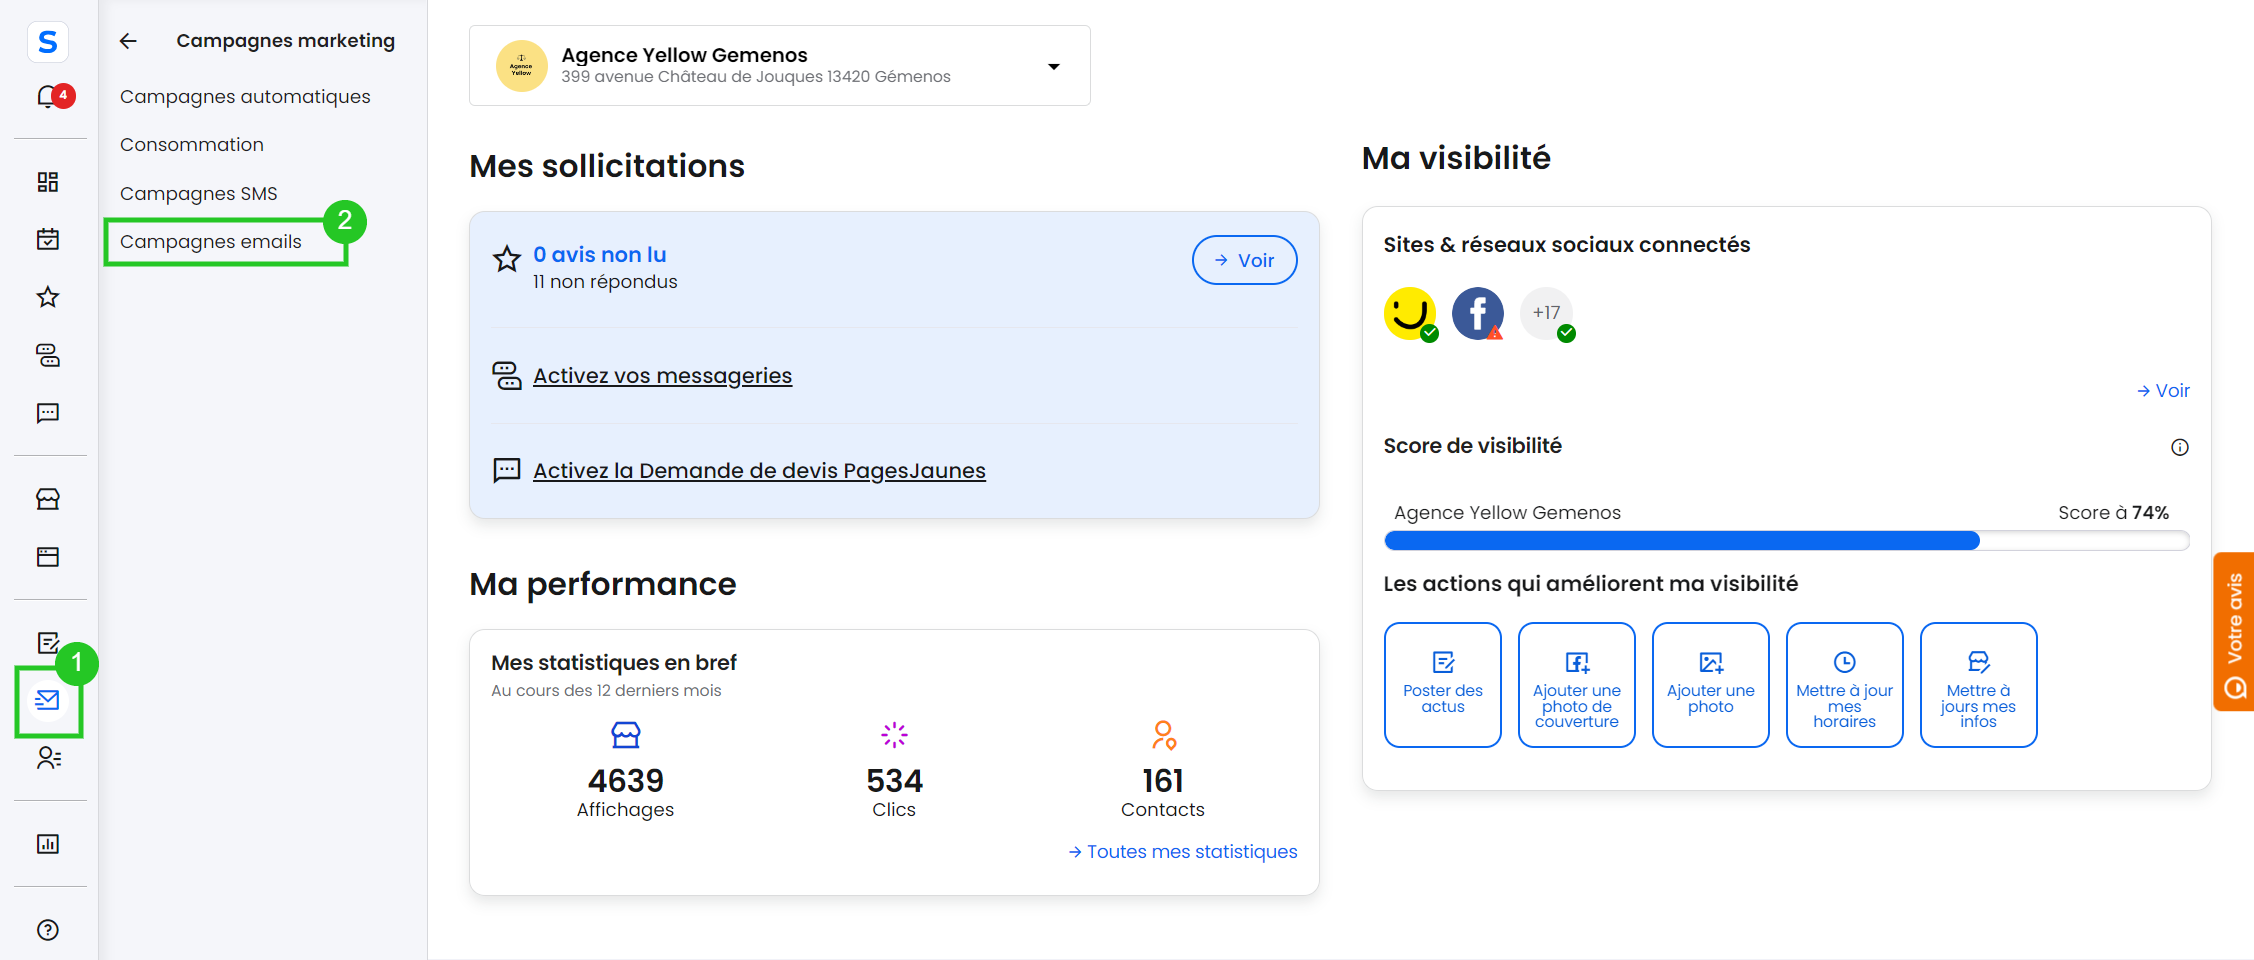
Task: Click the visibility score progress bar
Action: pos(1787,541)
